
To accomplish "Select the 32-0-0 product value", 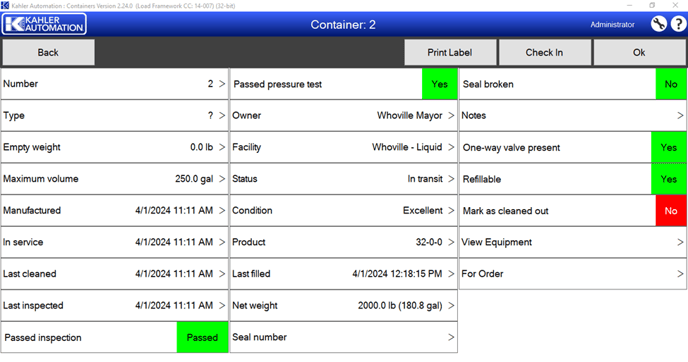I will 429,242.
